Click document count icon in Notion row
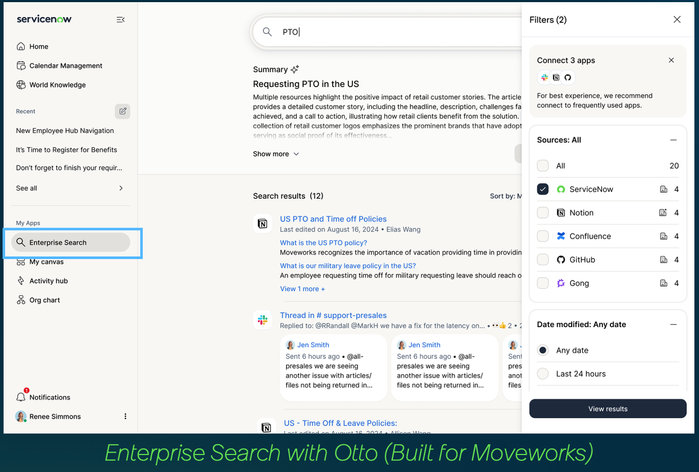Image resolution: width=699 pixels, height=472 pixels. coord(663,213)
